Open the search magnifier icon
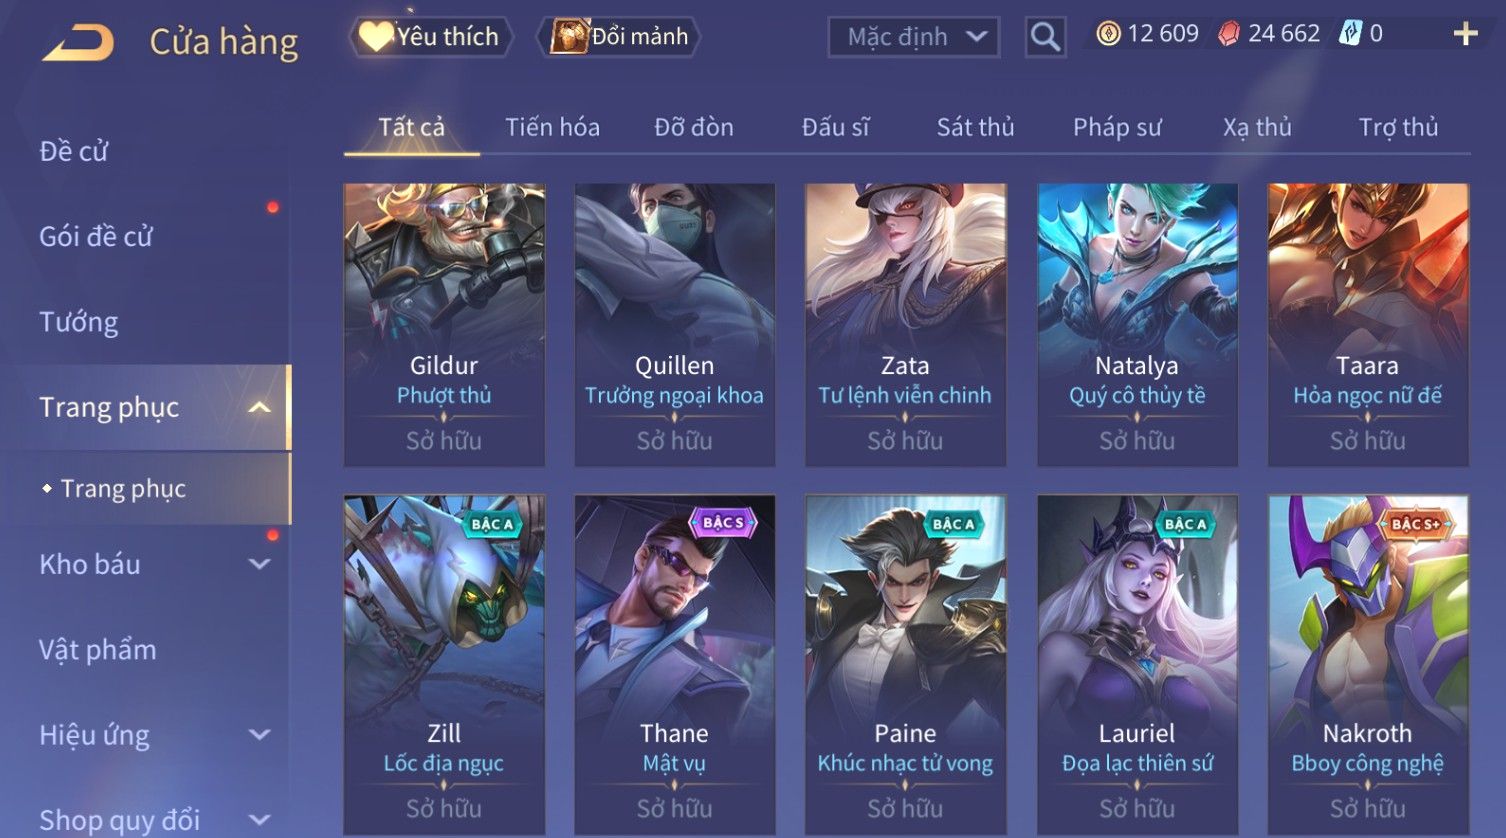The width and height of the screenshot is (1506, 838). tap(1045, 37)
